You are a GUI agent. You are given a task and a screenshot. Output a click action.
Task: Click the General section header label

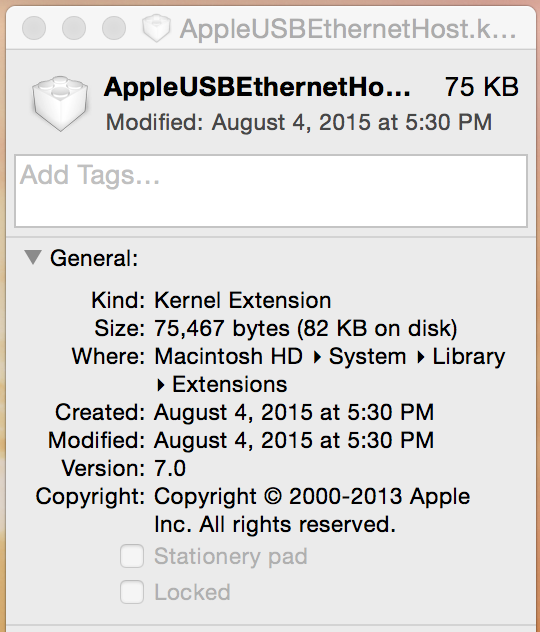click(x=94, y=258)
